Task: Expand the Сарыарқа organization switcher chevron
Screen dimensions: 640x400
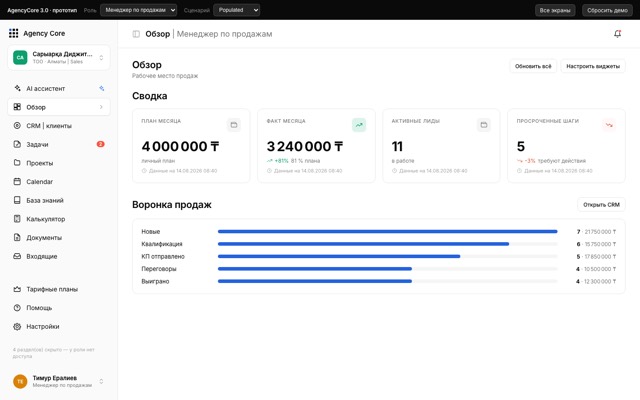Action: pyautogui.click(x=101, y=58)
